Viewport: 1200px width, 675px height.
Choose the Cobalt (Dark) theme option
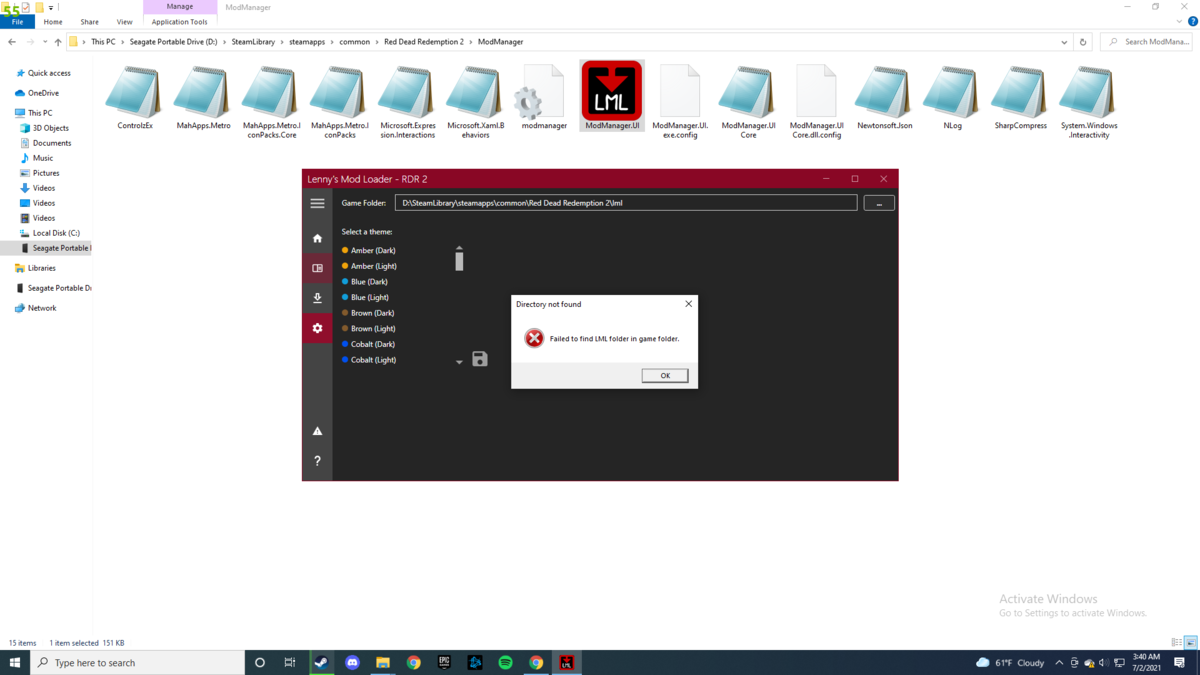(373, 344)
